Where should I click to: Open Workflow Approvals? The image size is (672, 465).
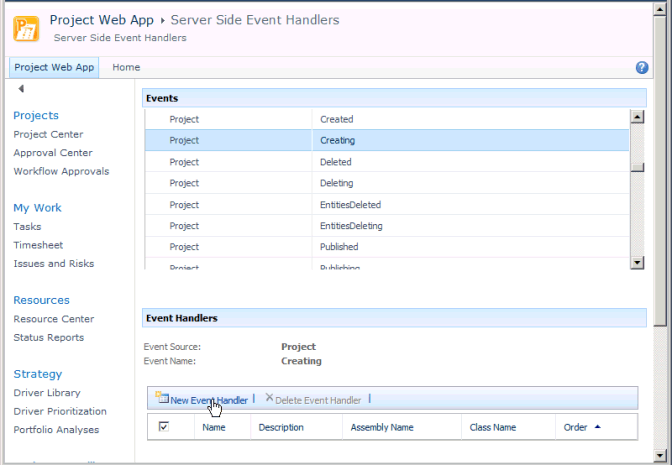tap(61, 171)
